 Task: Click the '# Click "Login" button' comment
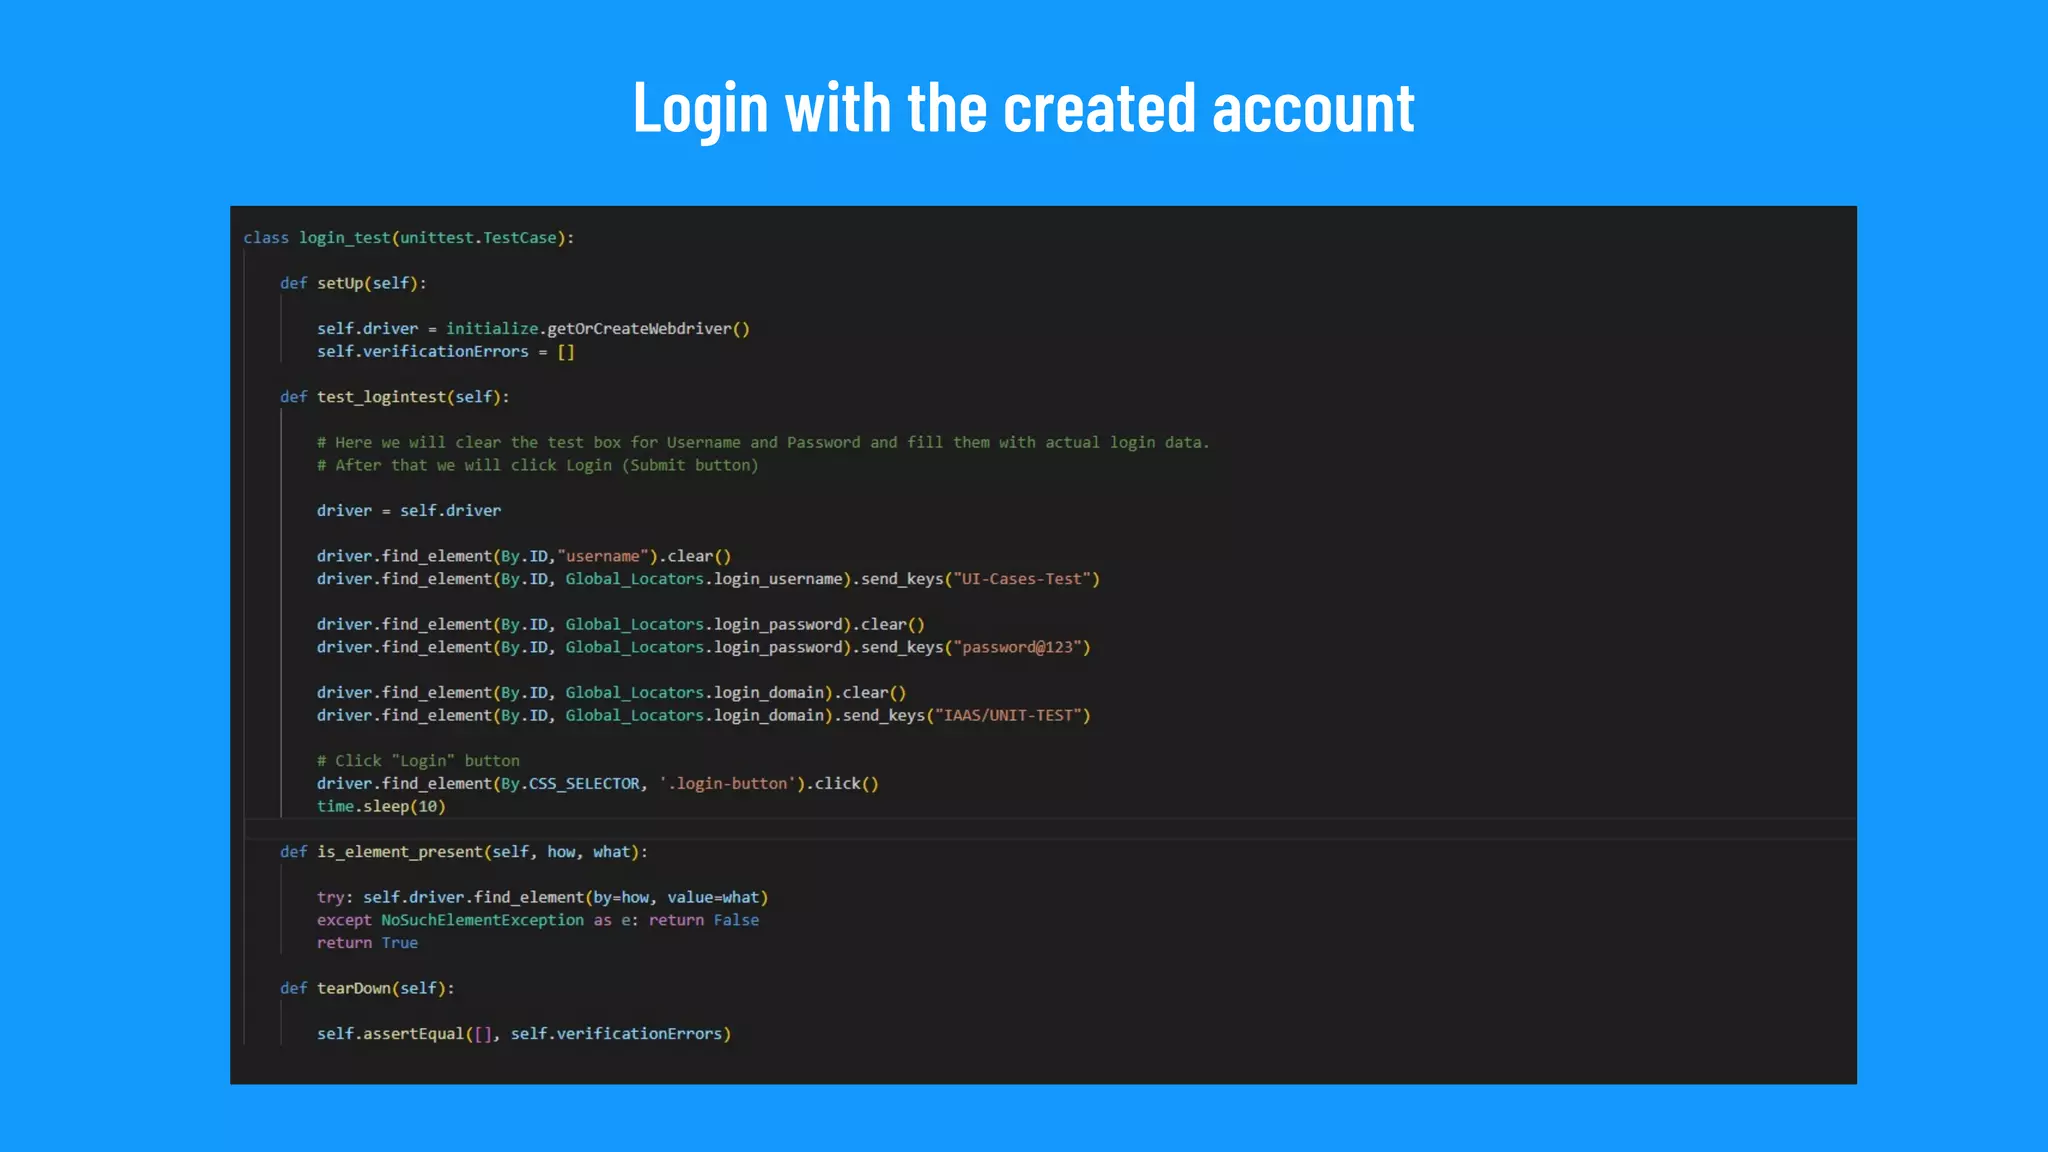pyautogui.click(x=418, y=761)
